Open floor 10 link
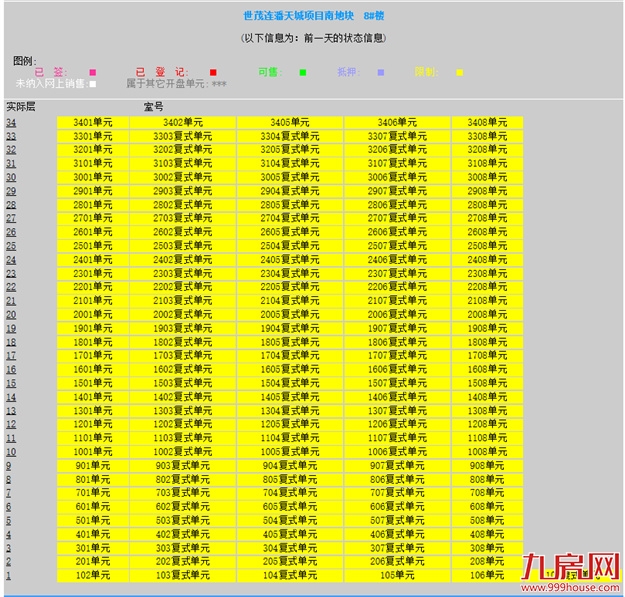Viewport: 625px width, 597px height. coord(11,452)
